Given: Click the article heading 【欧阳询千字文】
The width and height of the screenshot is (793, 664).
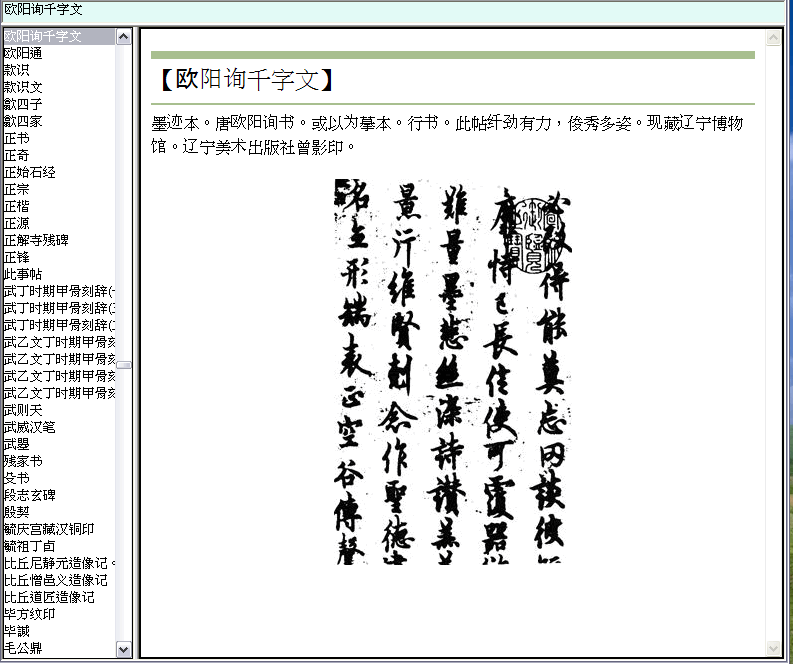Looking at the screenshot, I should click(x=246, y=80).
